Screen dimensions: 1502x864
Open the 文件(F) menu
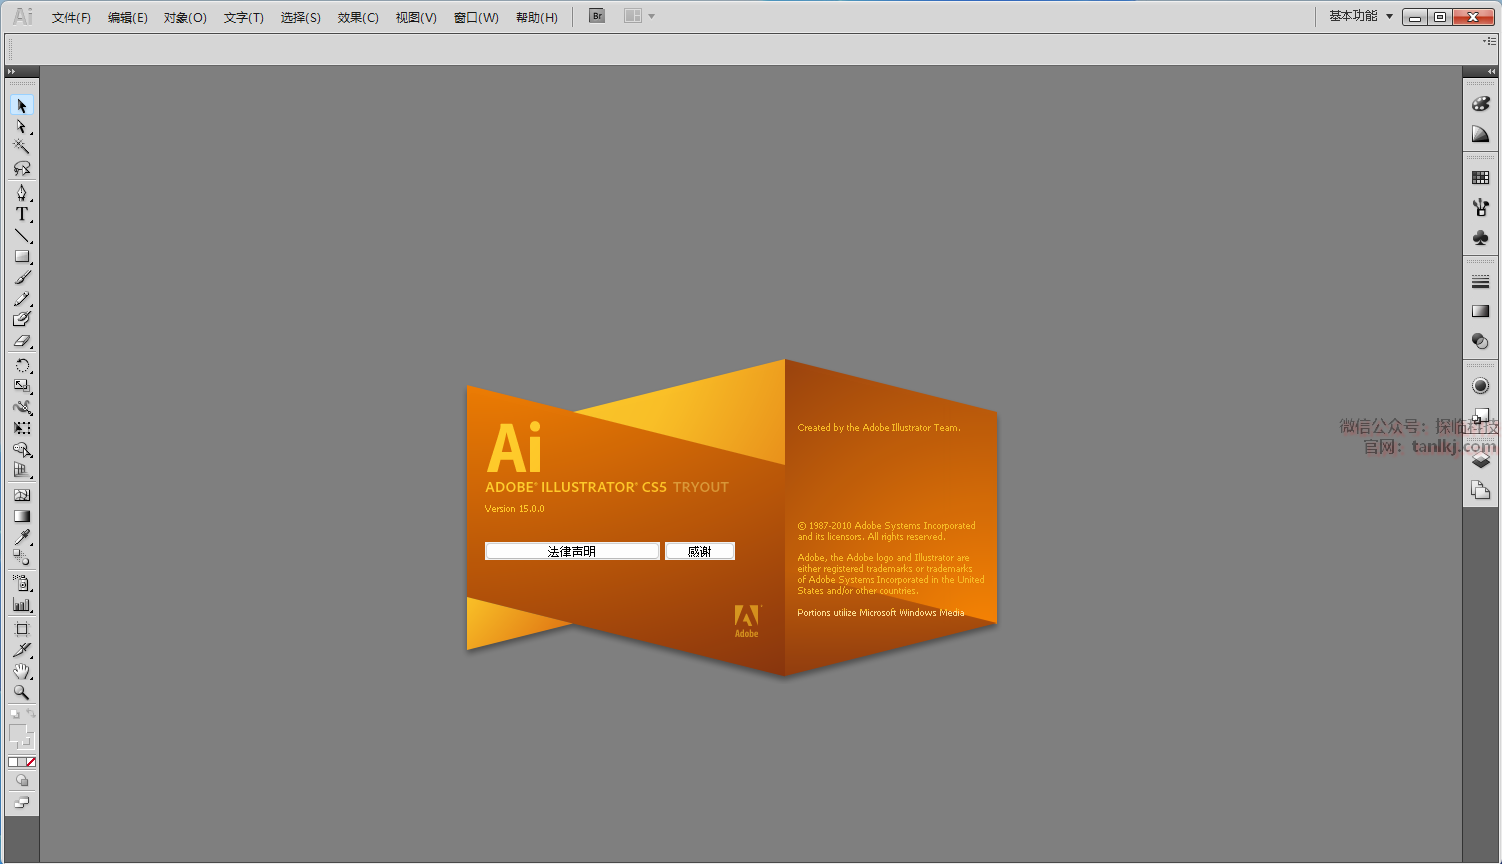pyautogui.click(x=71, y=17)
